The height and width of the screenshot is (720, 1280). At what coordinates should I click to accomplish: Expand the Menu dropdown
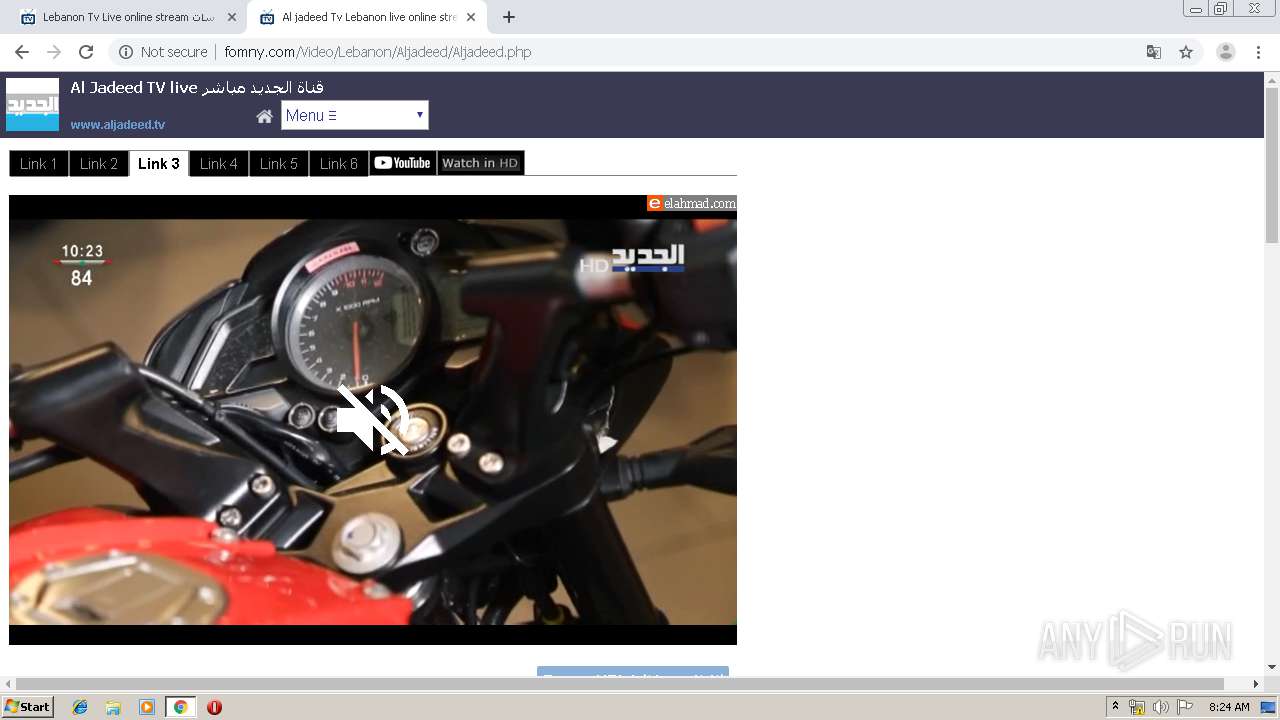click(355, 115)
